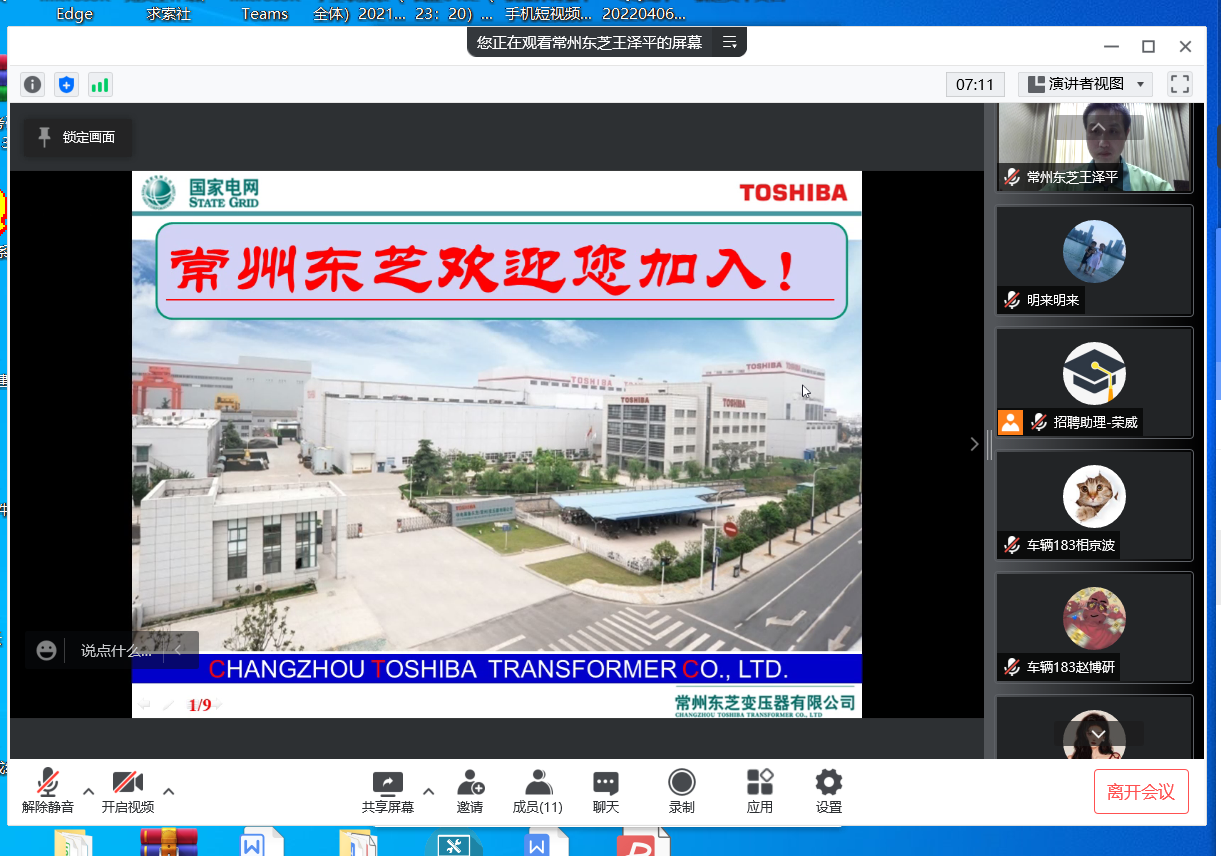Open Members (成员) list
This screenshot has height=856, width=1221.
(538, 790)
